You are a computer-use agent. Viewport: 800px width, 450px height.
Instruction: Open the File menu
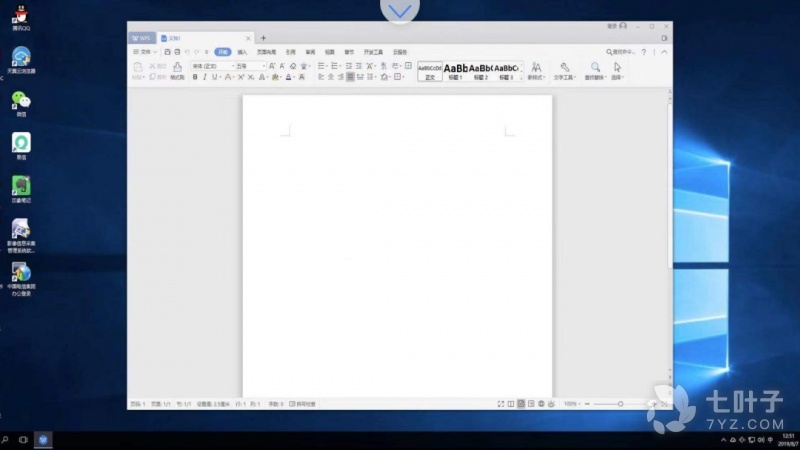[144, 51]
